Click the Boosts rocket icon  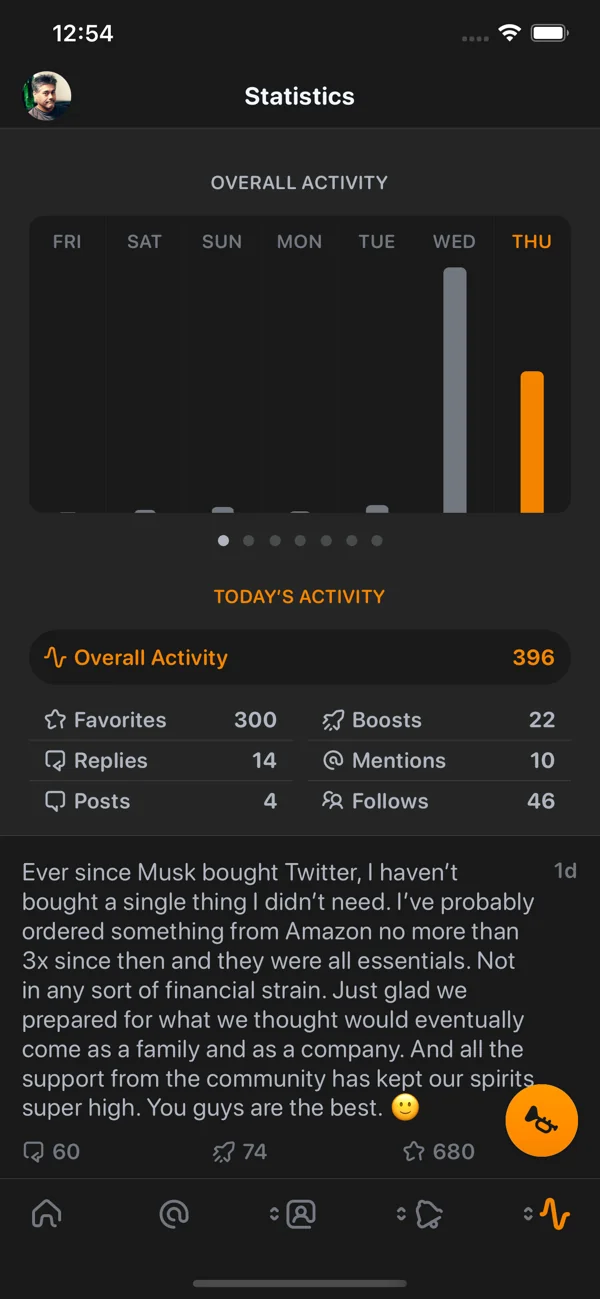pyautogui.click(x=333, y=719)
